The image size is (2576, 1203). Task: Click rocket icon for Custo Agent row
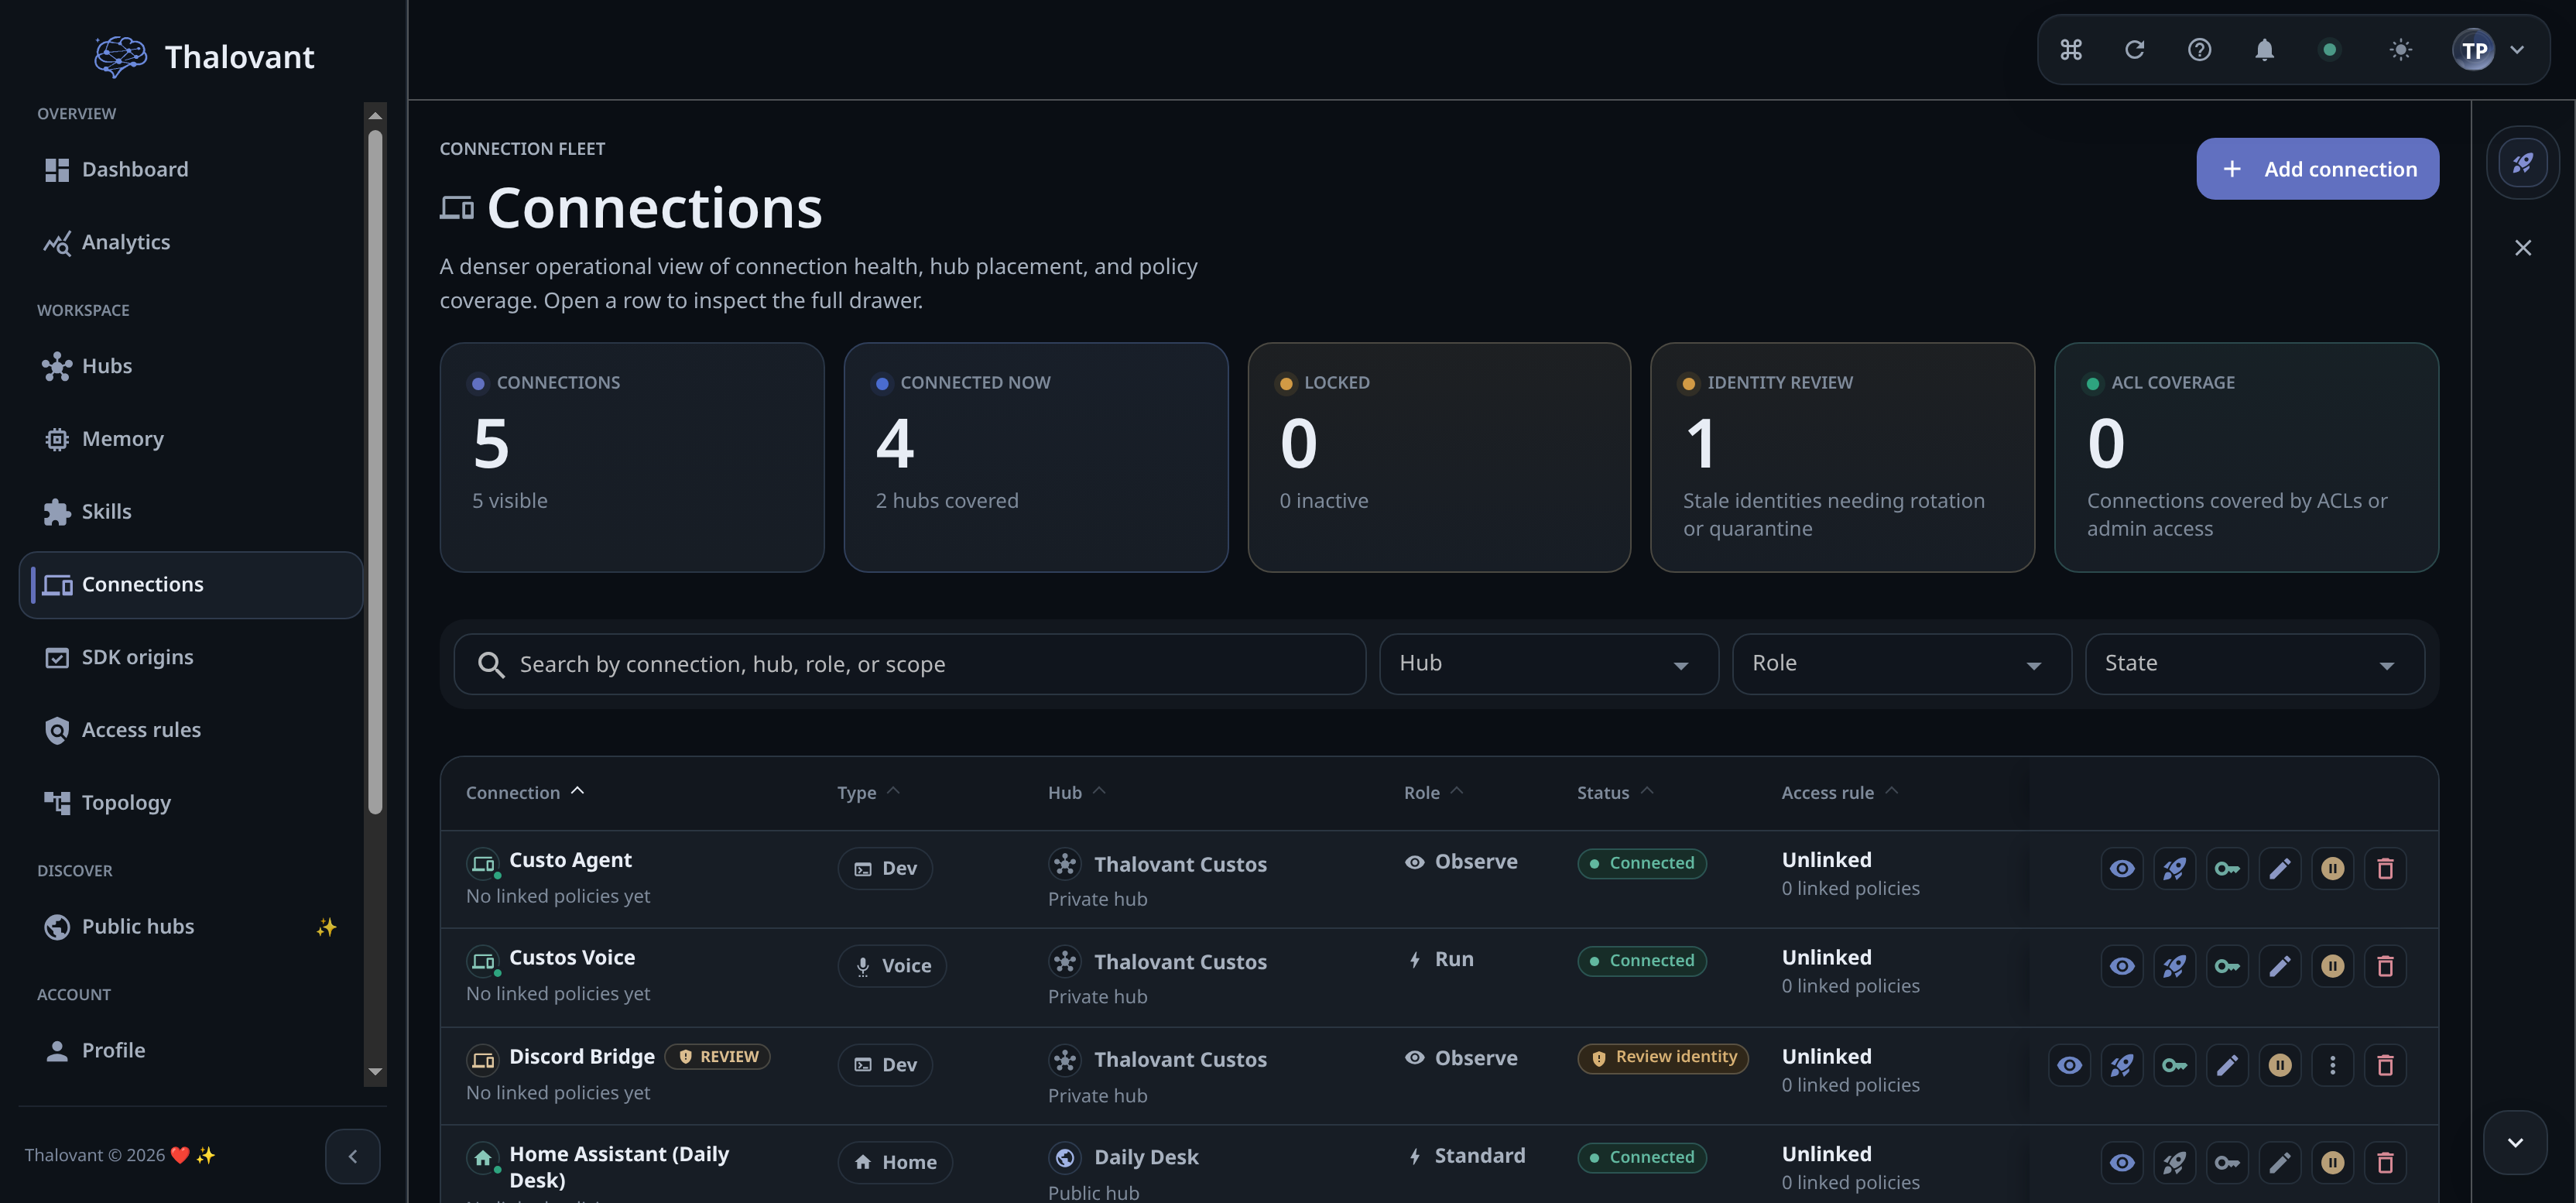(x=2174, y=869)
